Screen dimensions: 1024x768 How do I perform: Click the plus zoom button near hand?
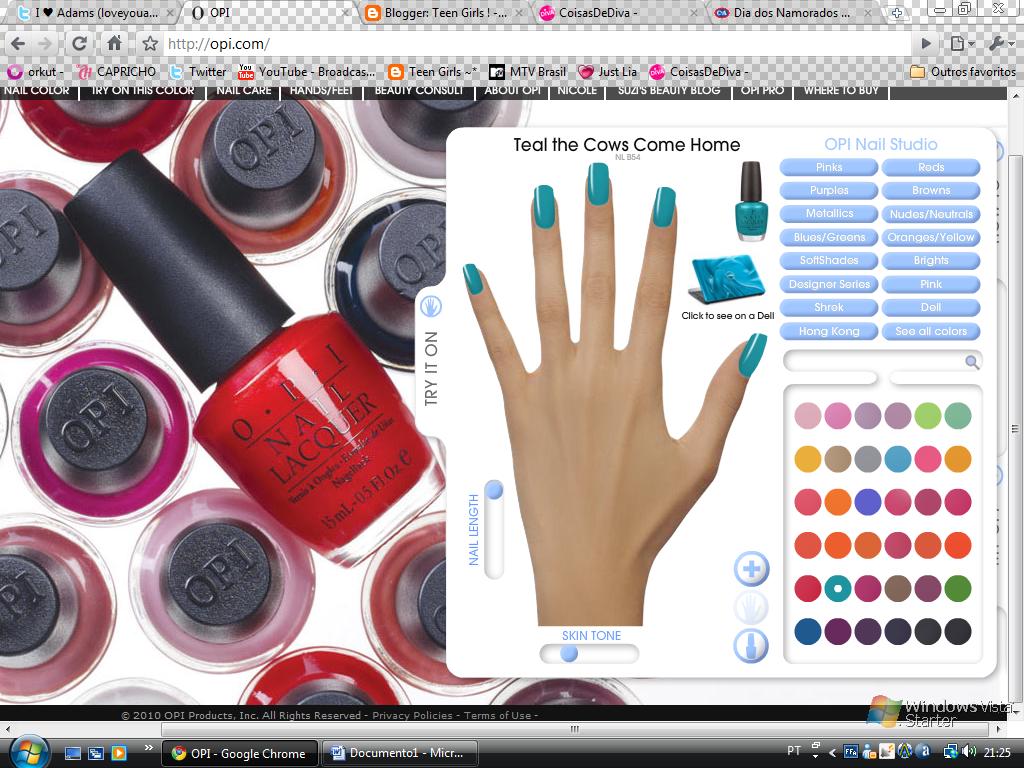pyautogui.click(x=751, y=569)
